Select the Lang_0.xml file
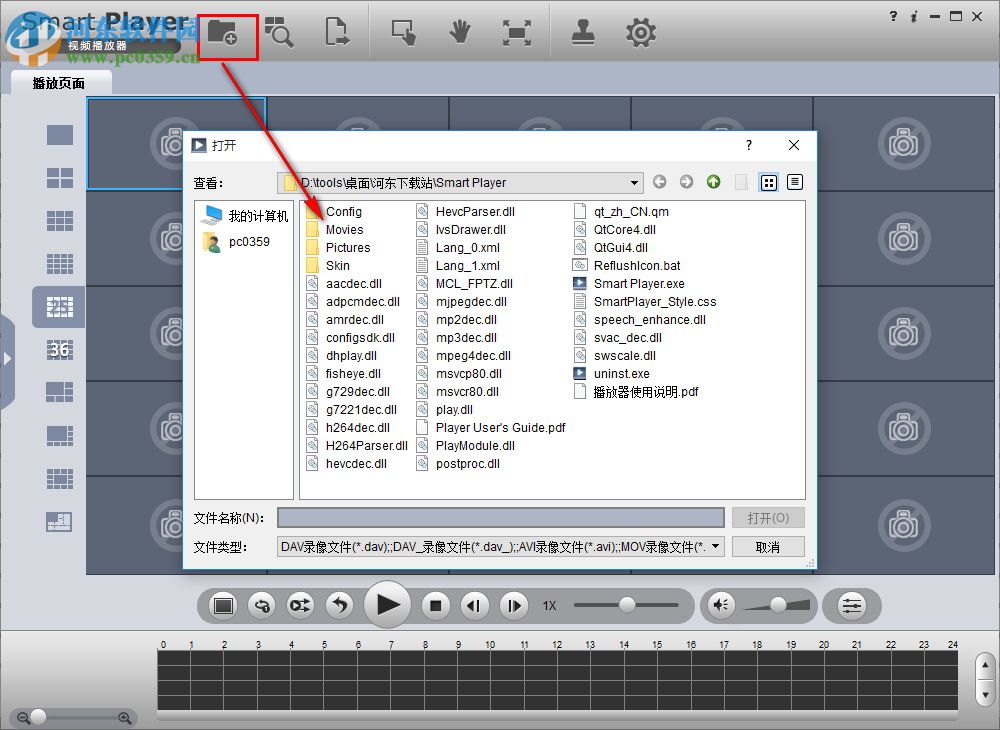Viewport: 1000px width, 730px height. point(458,247)
